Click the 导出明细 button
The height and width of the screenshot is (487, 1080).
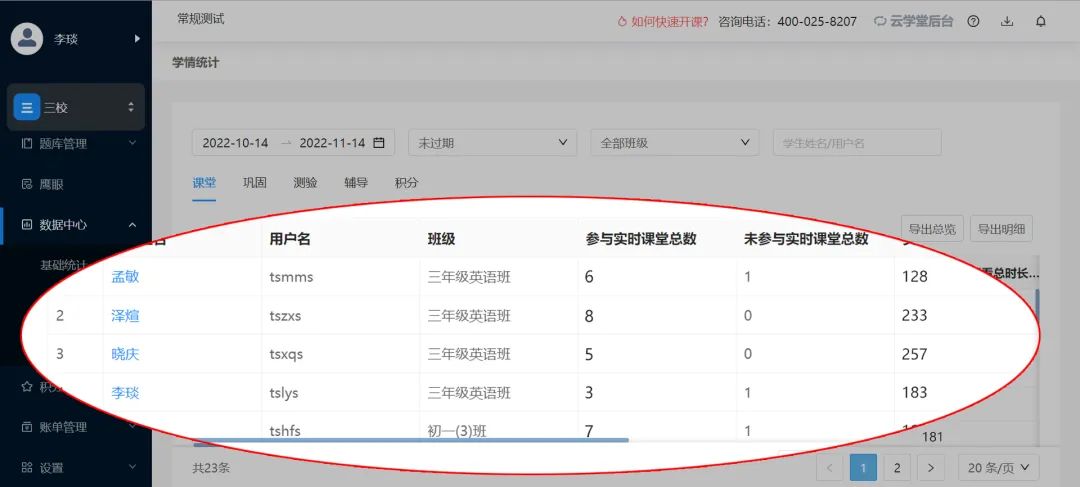1001,229
